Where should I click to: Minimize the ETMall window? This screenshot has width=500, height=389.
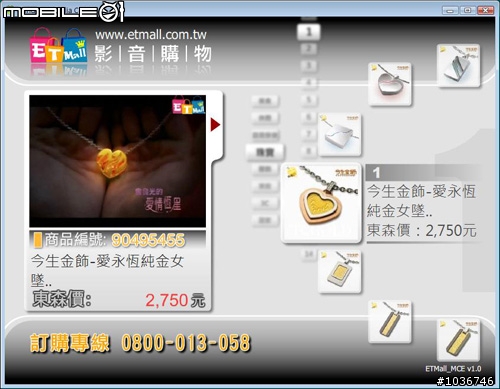pos(450,10)
